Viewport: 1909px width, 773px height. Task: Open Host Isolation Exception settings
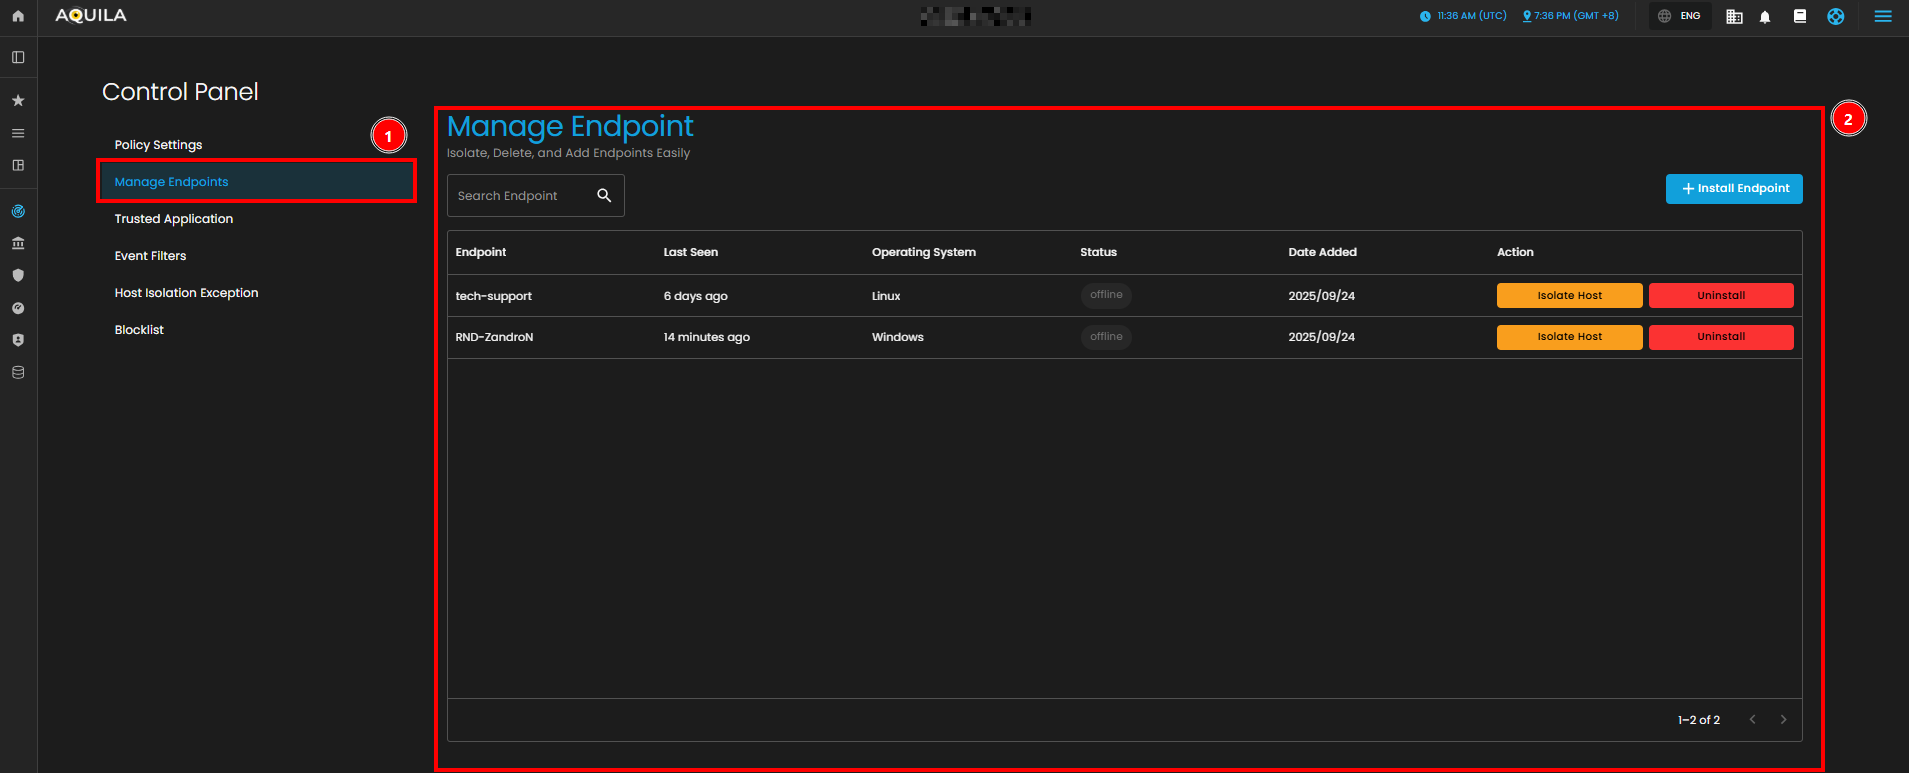(x=186, y=293)
